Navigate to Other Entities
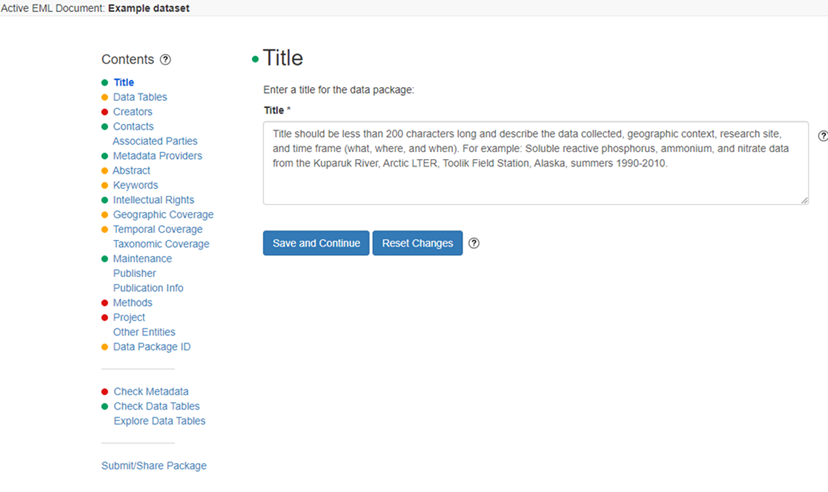This screenshot has width=828, height=492. point(144,332)
